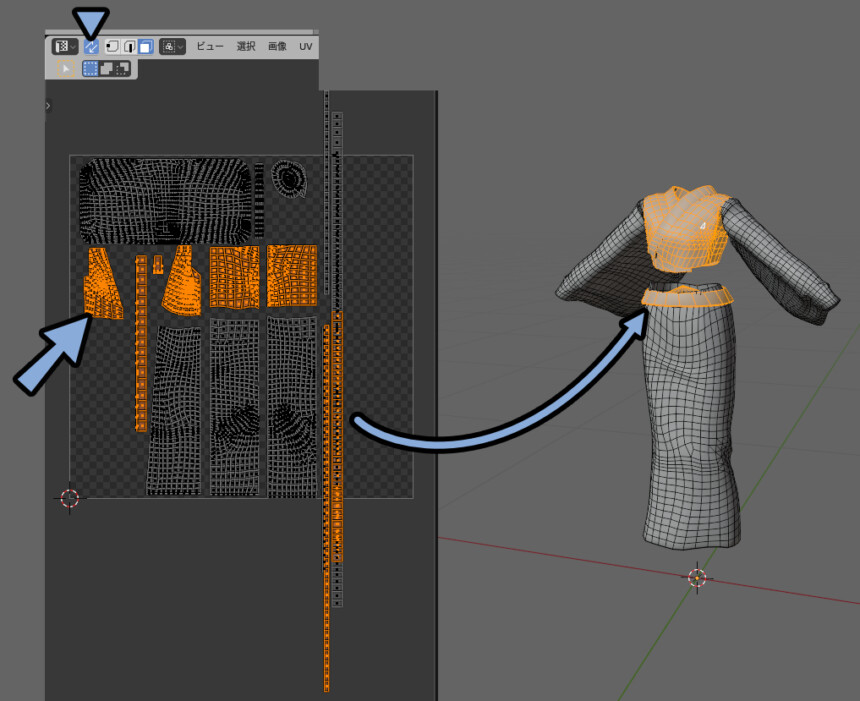
Task: Open the sticky selection mode dropdown
Action: 172,47
